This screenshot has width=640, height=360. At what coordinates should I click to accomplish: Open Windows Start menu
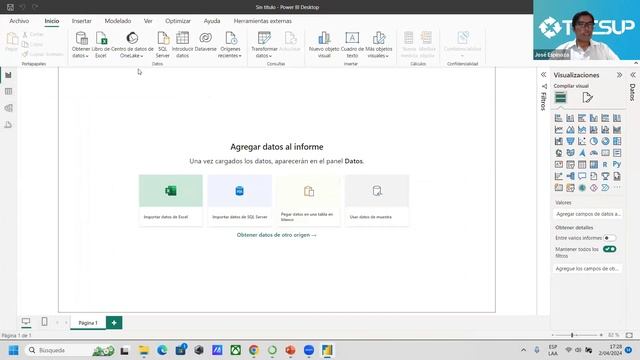13,350
